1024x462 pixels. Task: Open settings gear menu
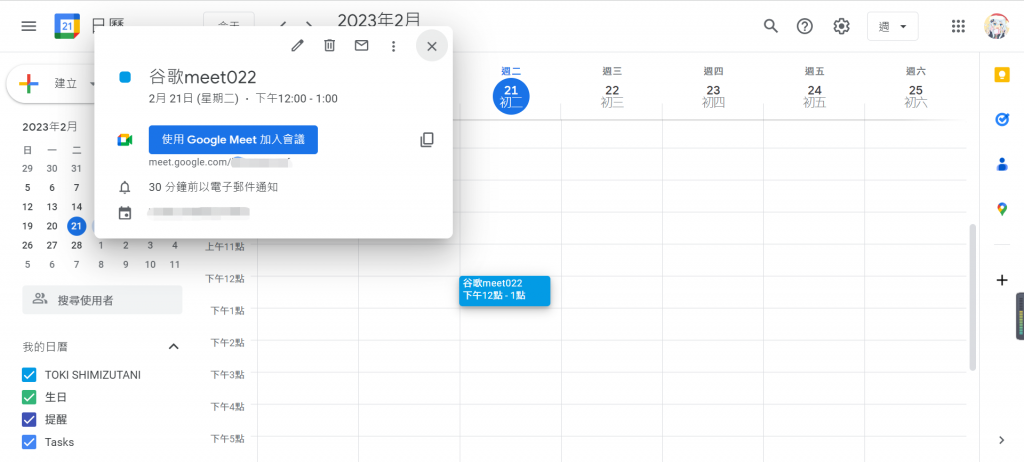[841, 26]
